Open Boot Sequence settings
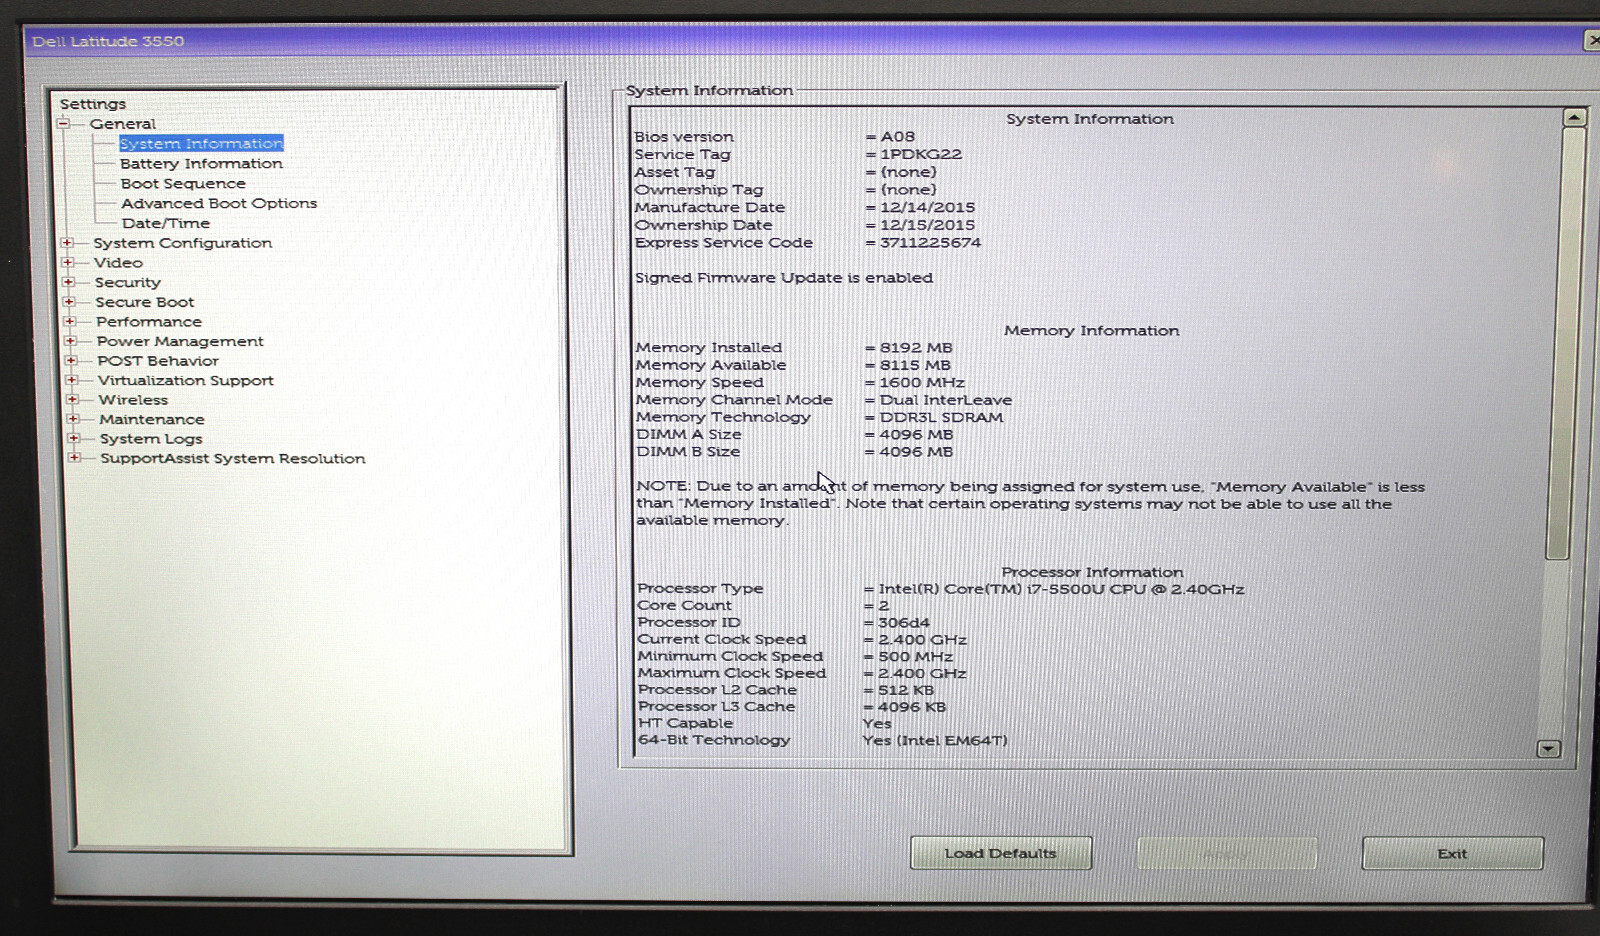Image resolution: width=1600 pixels, height=936 pixels. click(183, 184)
